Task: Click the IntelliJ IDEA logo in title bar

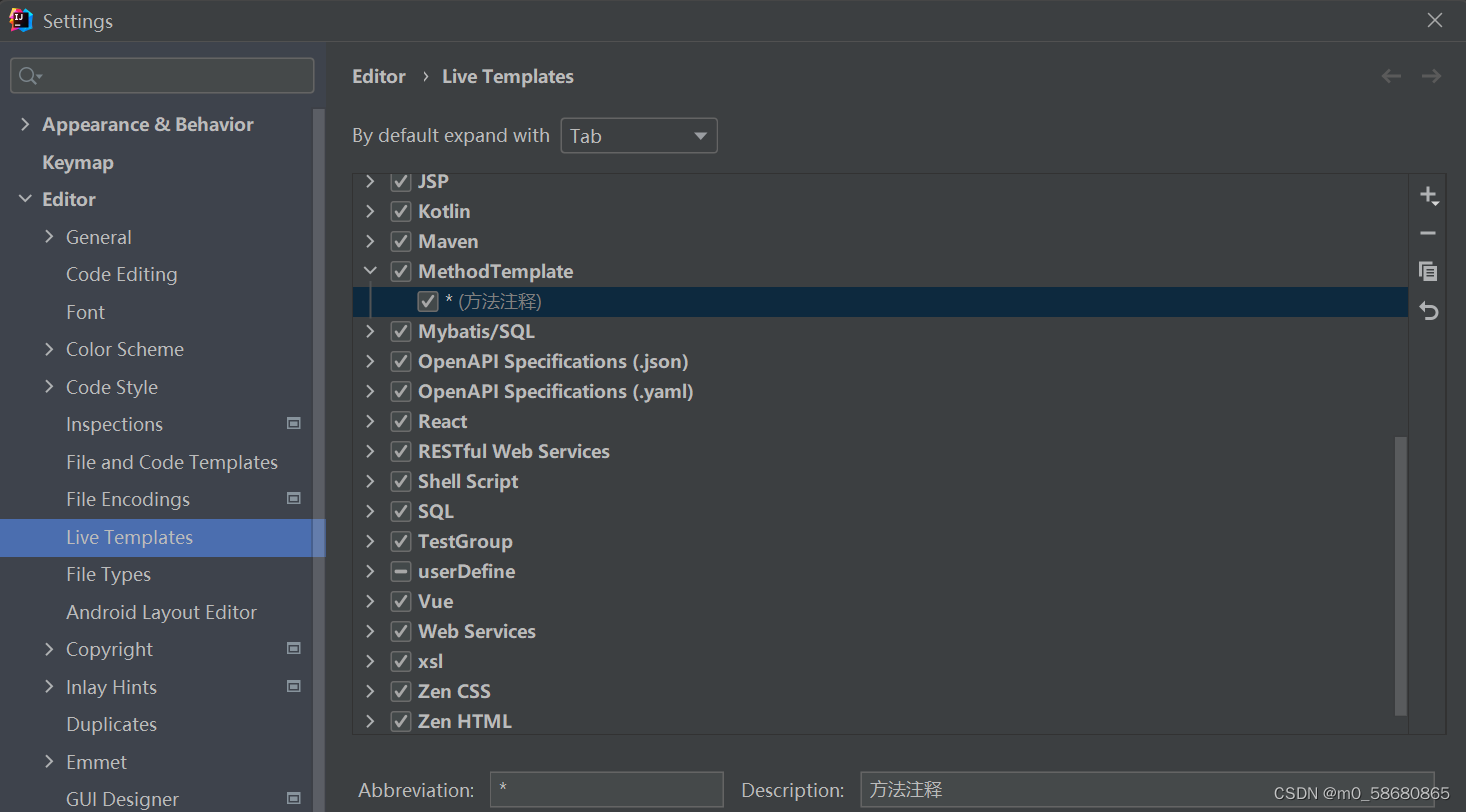Action: click(21, 20)
